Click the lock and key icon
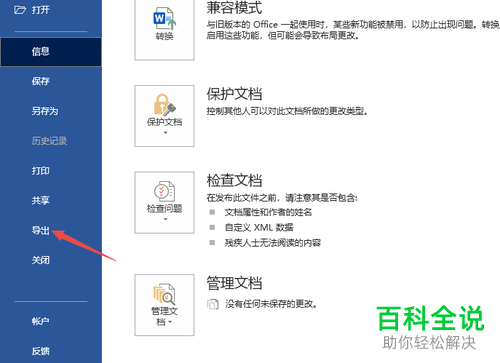 click(x=165, y=104)
